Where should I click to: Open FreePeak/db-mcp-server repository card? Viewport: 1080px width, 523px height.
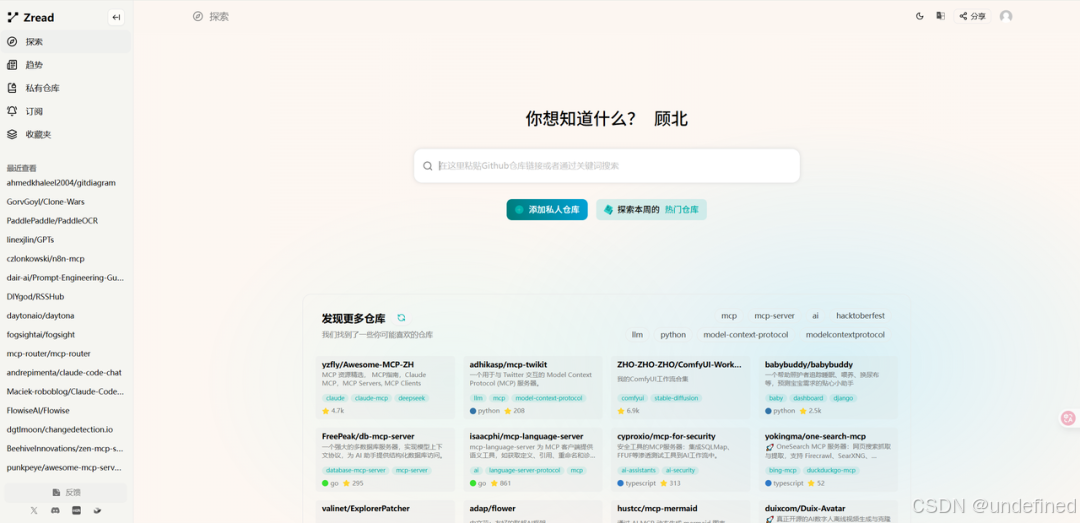(386, 460)
